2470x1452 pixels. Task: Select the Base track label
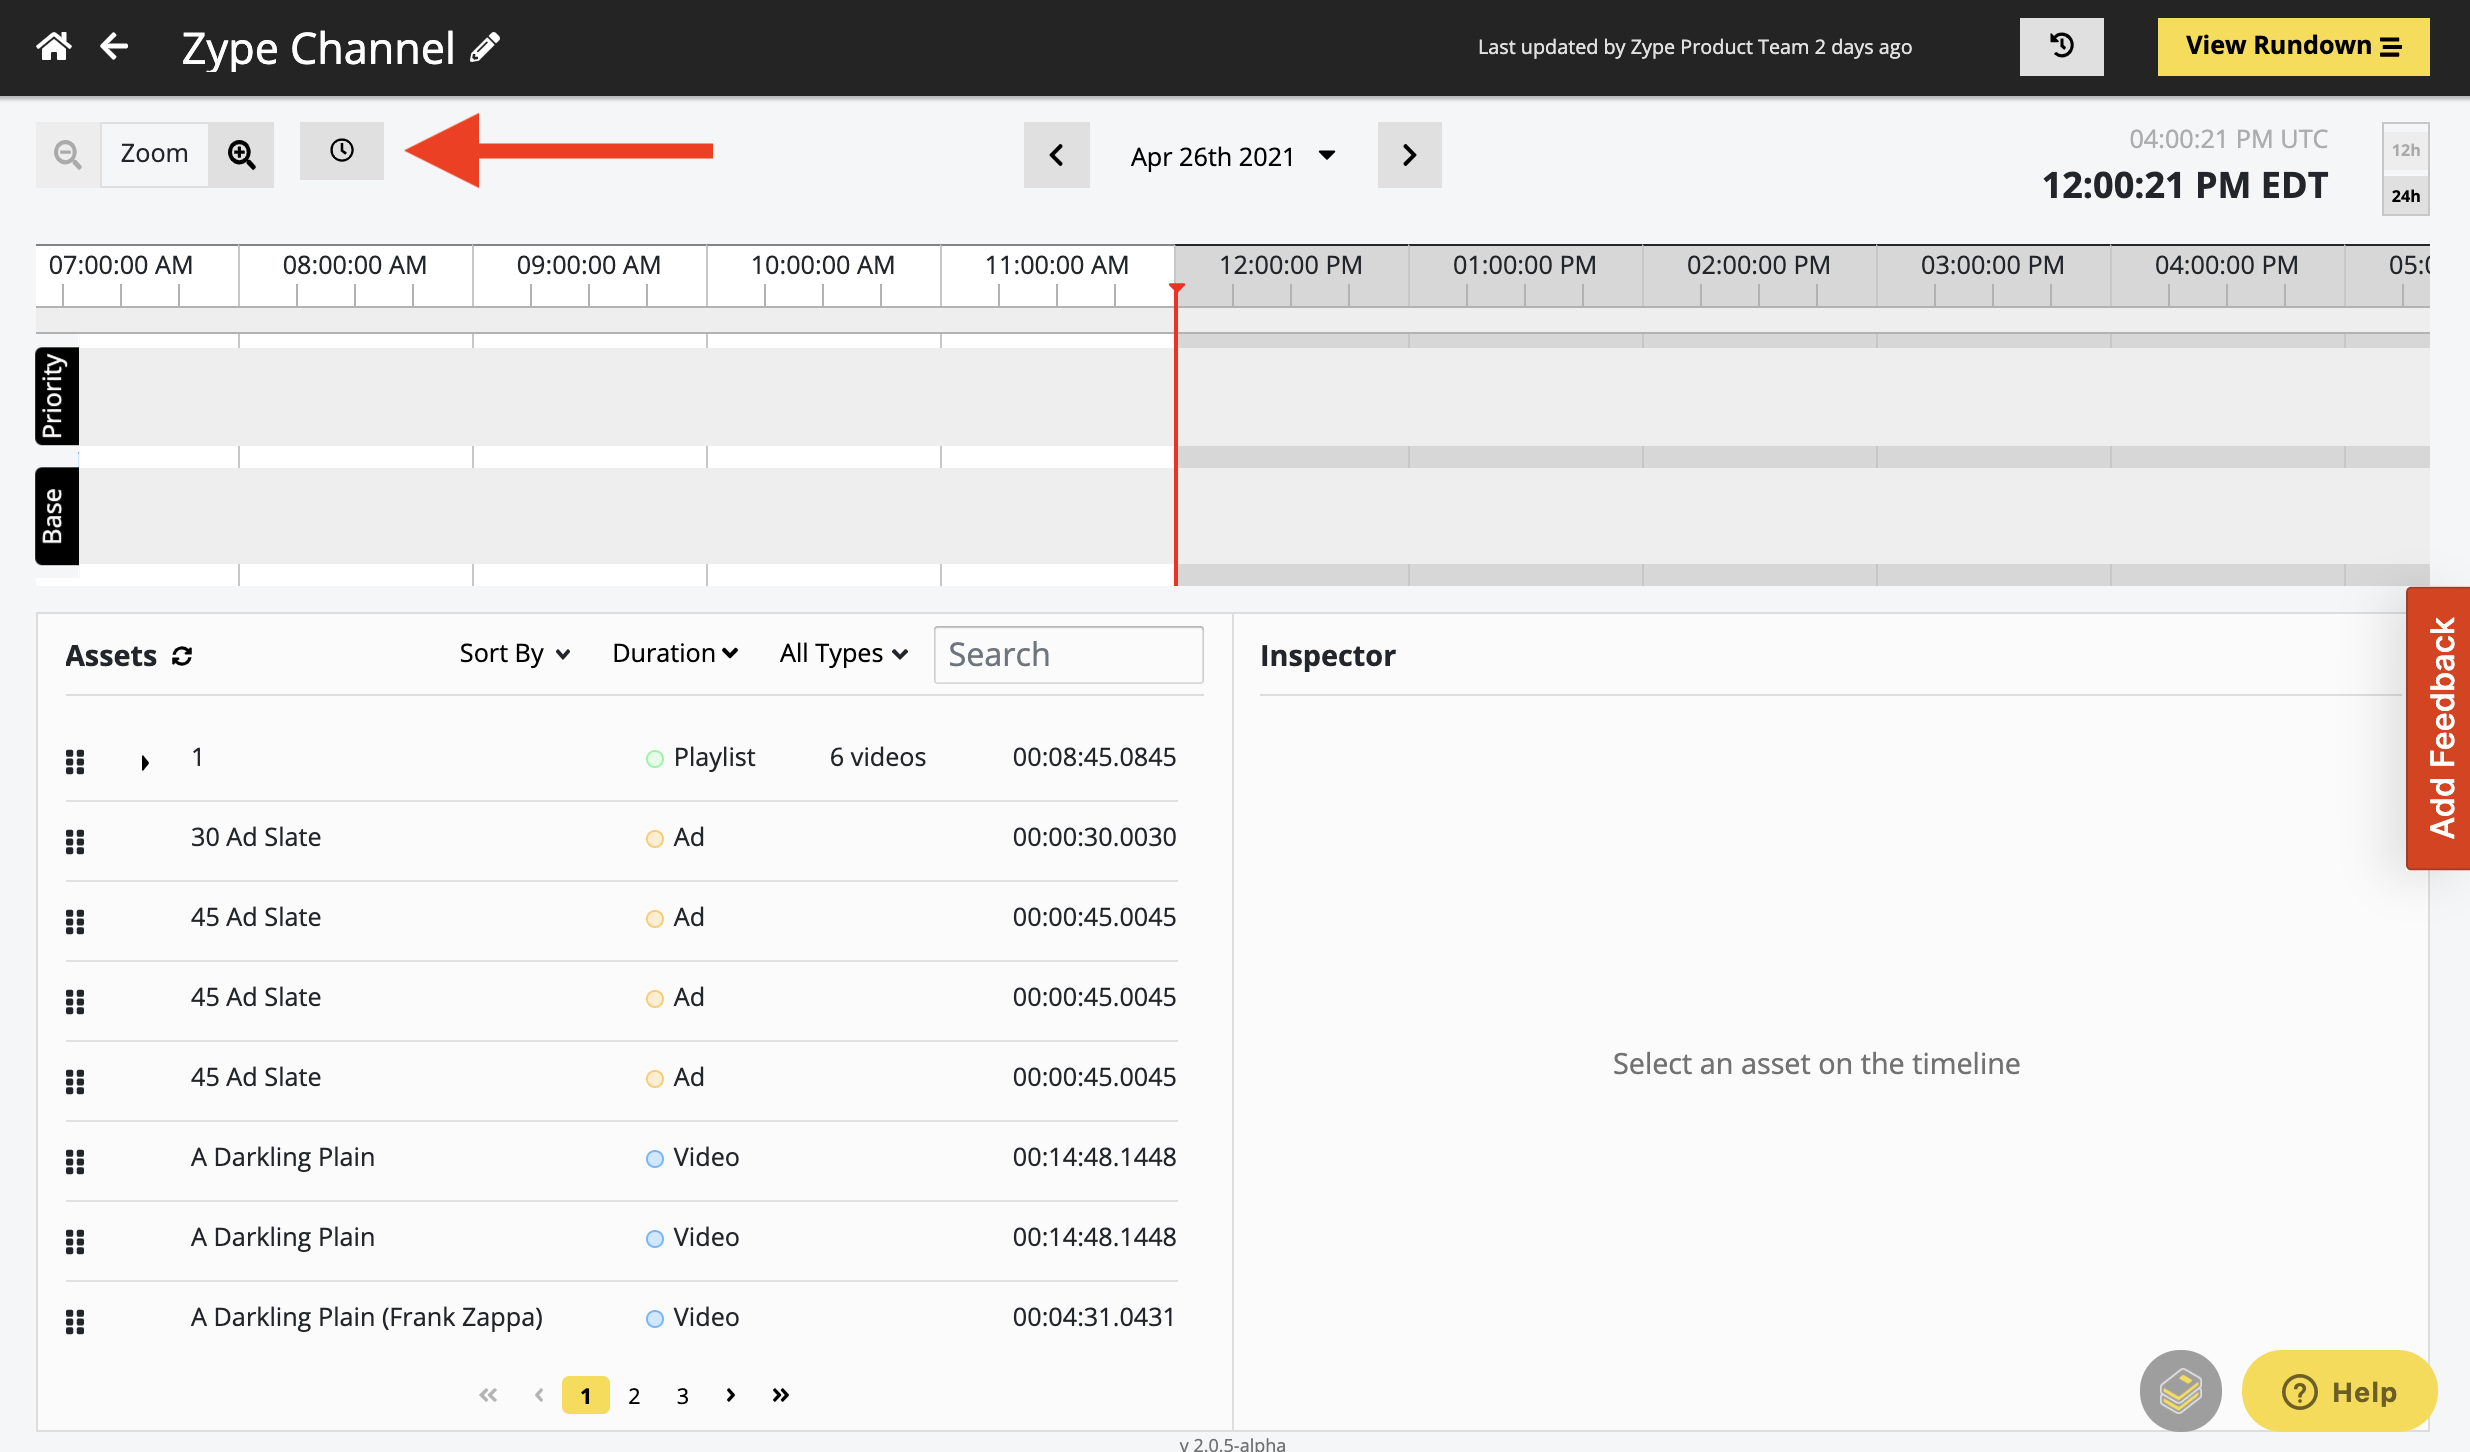(57, 516)
